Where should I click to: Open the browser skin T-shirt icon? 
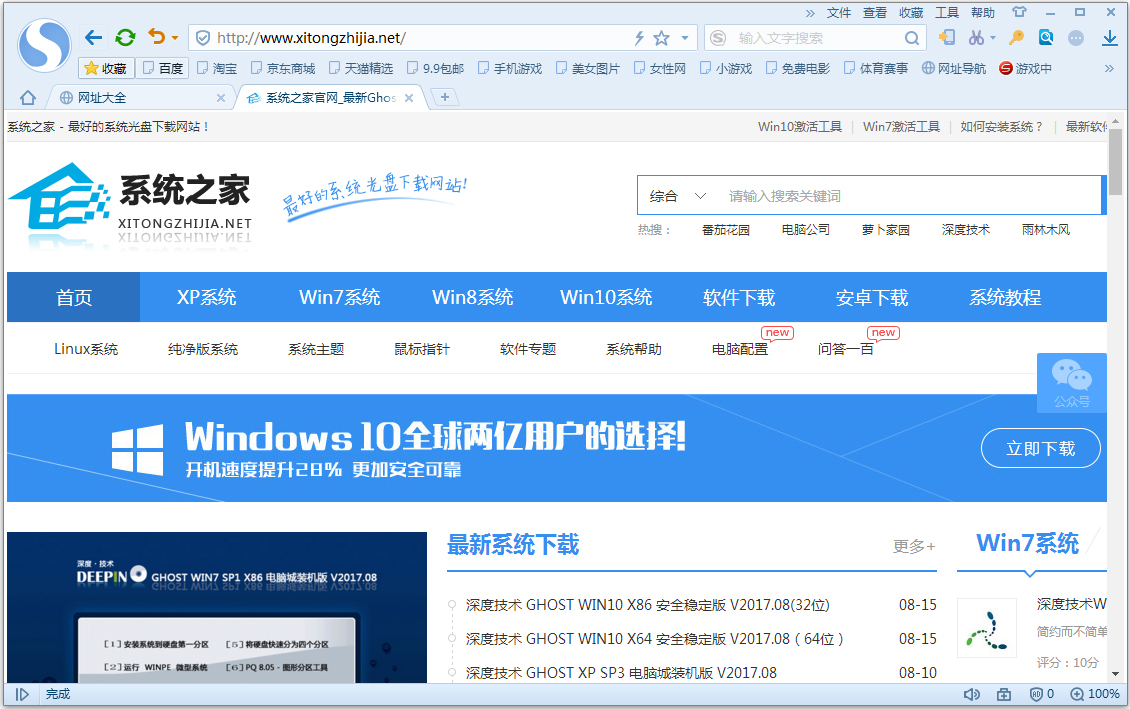(x=1019, y=11)
